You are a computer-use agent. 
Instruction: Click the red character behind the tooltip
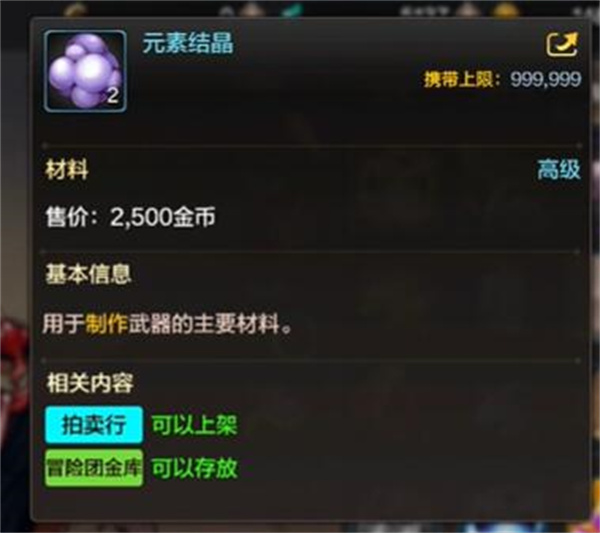(15, 367)
